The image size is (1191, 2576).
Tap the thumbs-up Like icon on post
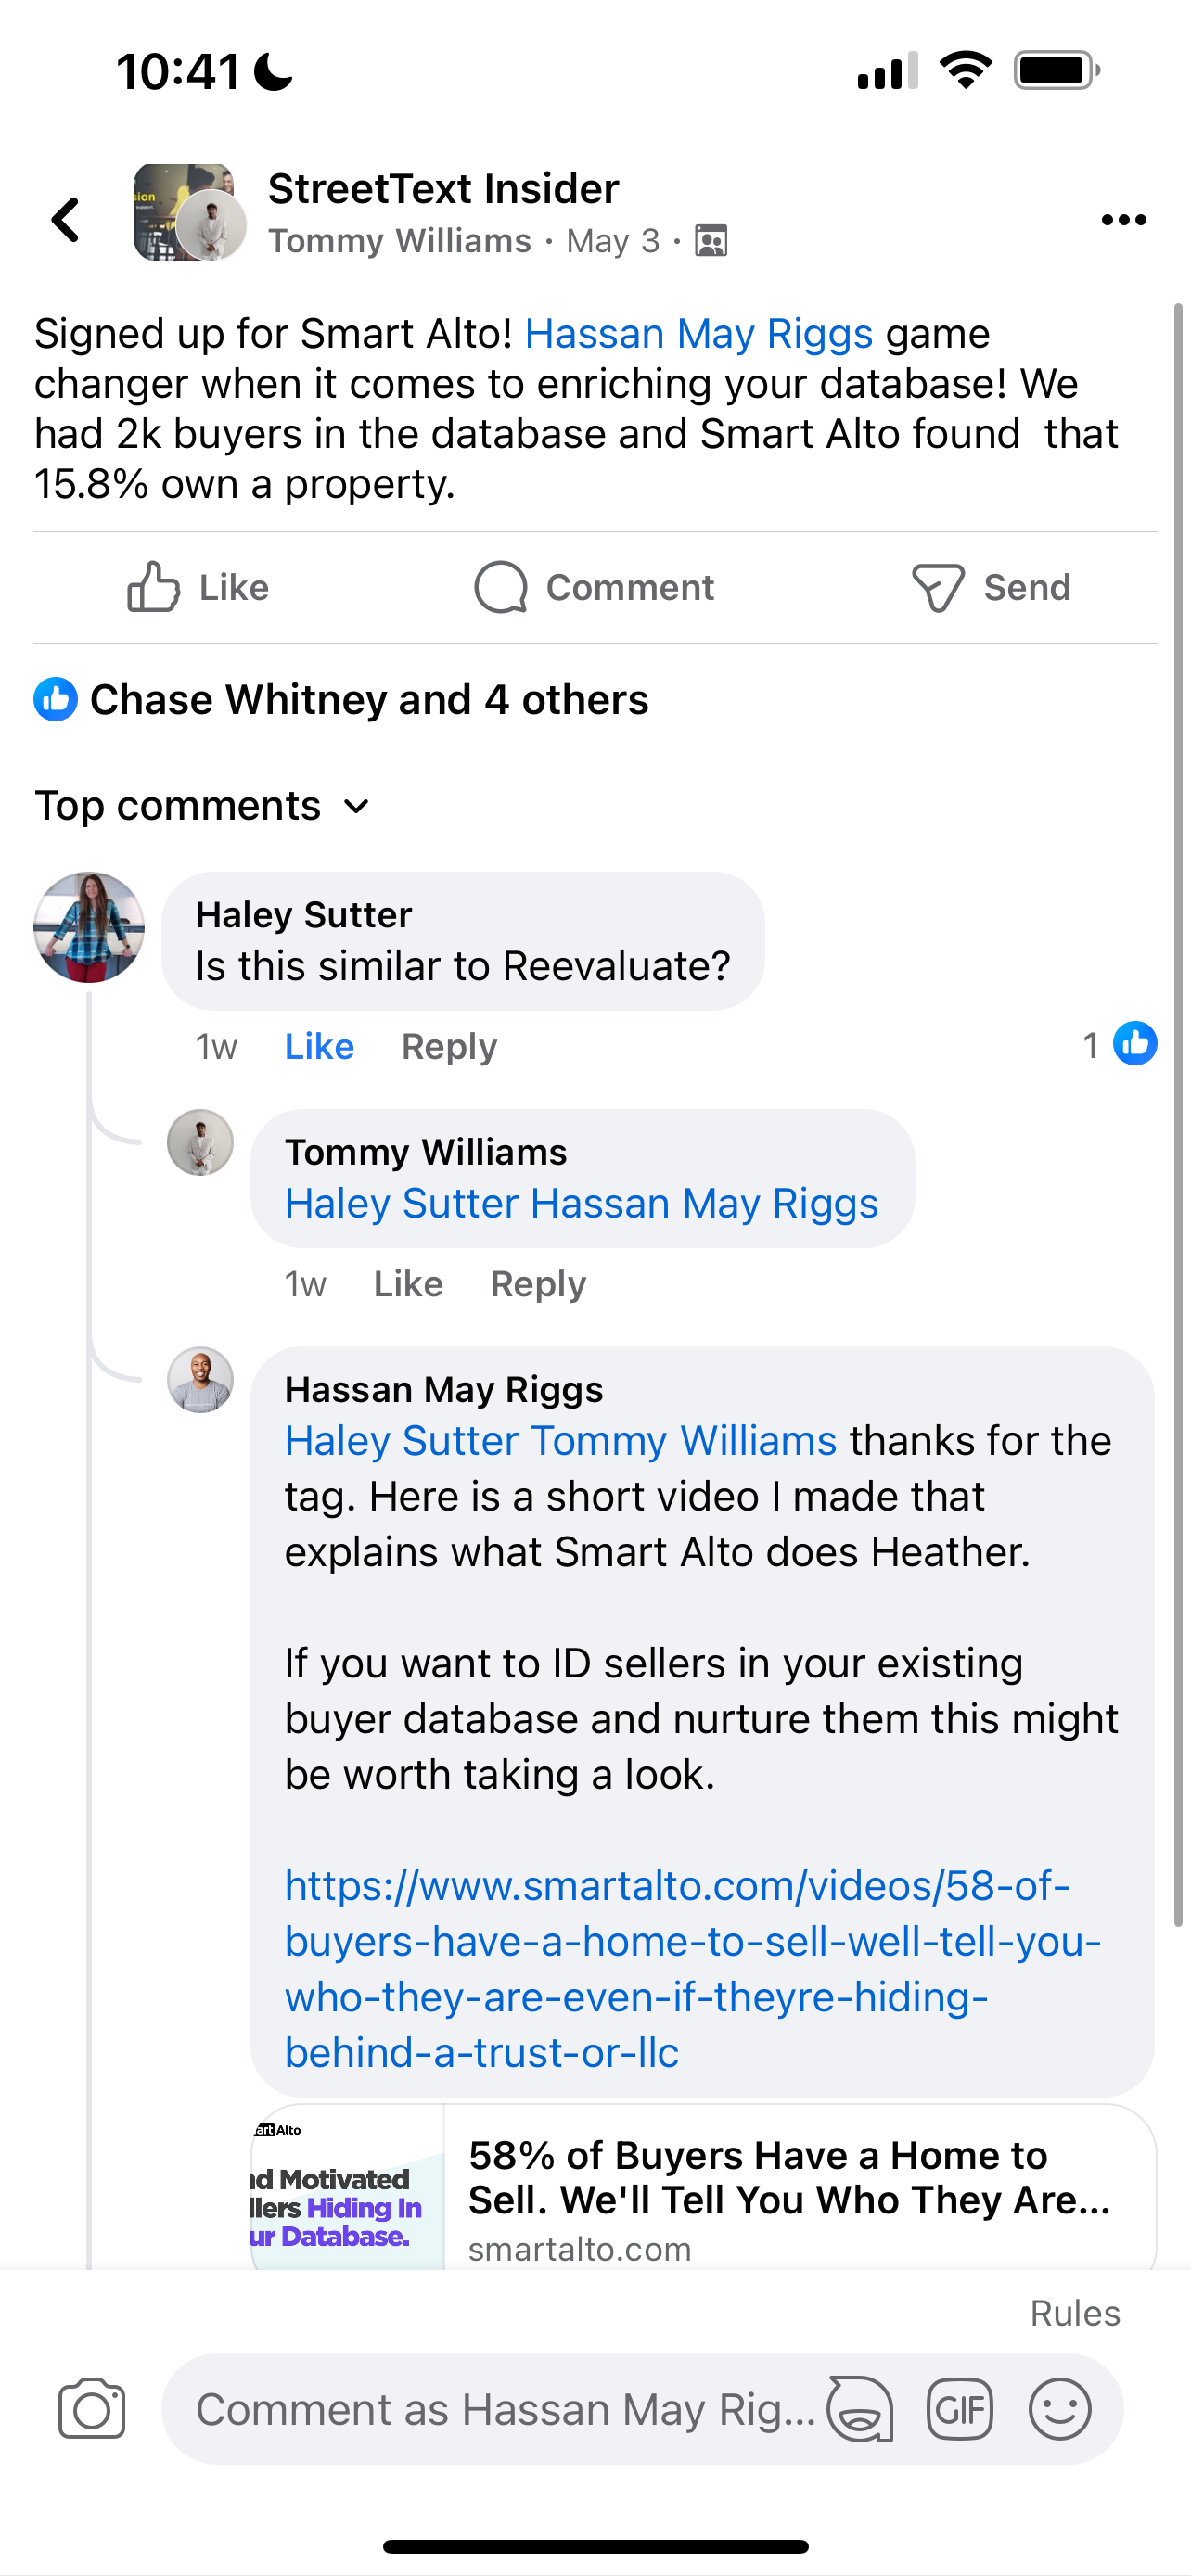coord(153,587)
